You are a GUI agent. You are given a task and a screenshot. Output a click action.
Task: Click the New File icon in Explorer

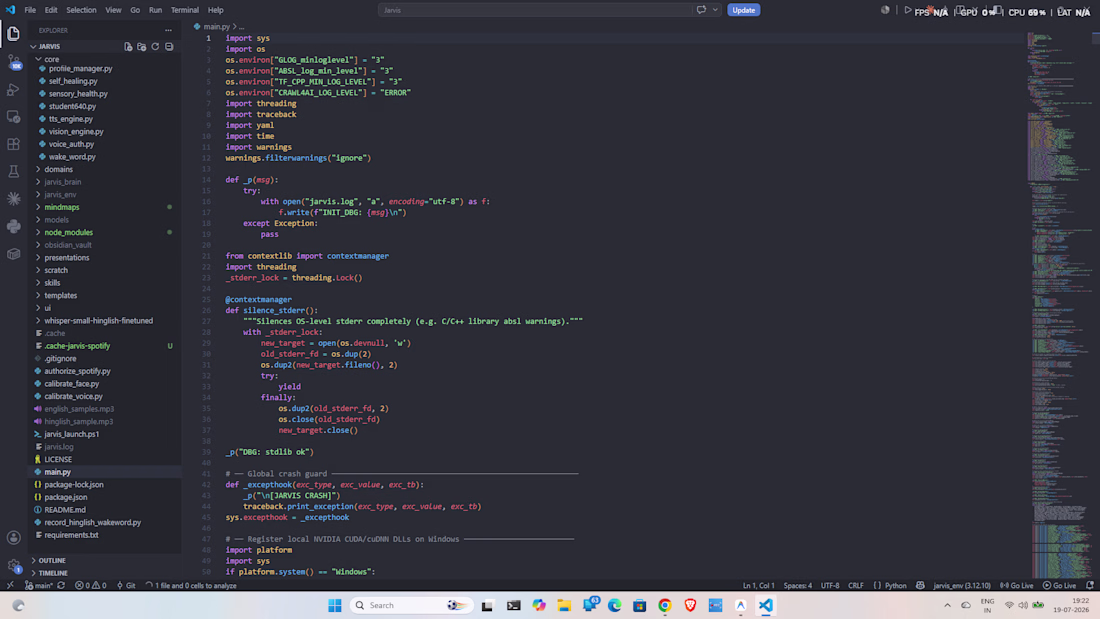pos(128,46)
